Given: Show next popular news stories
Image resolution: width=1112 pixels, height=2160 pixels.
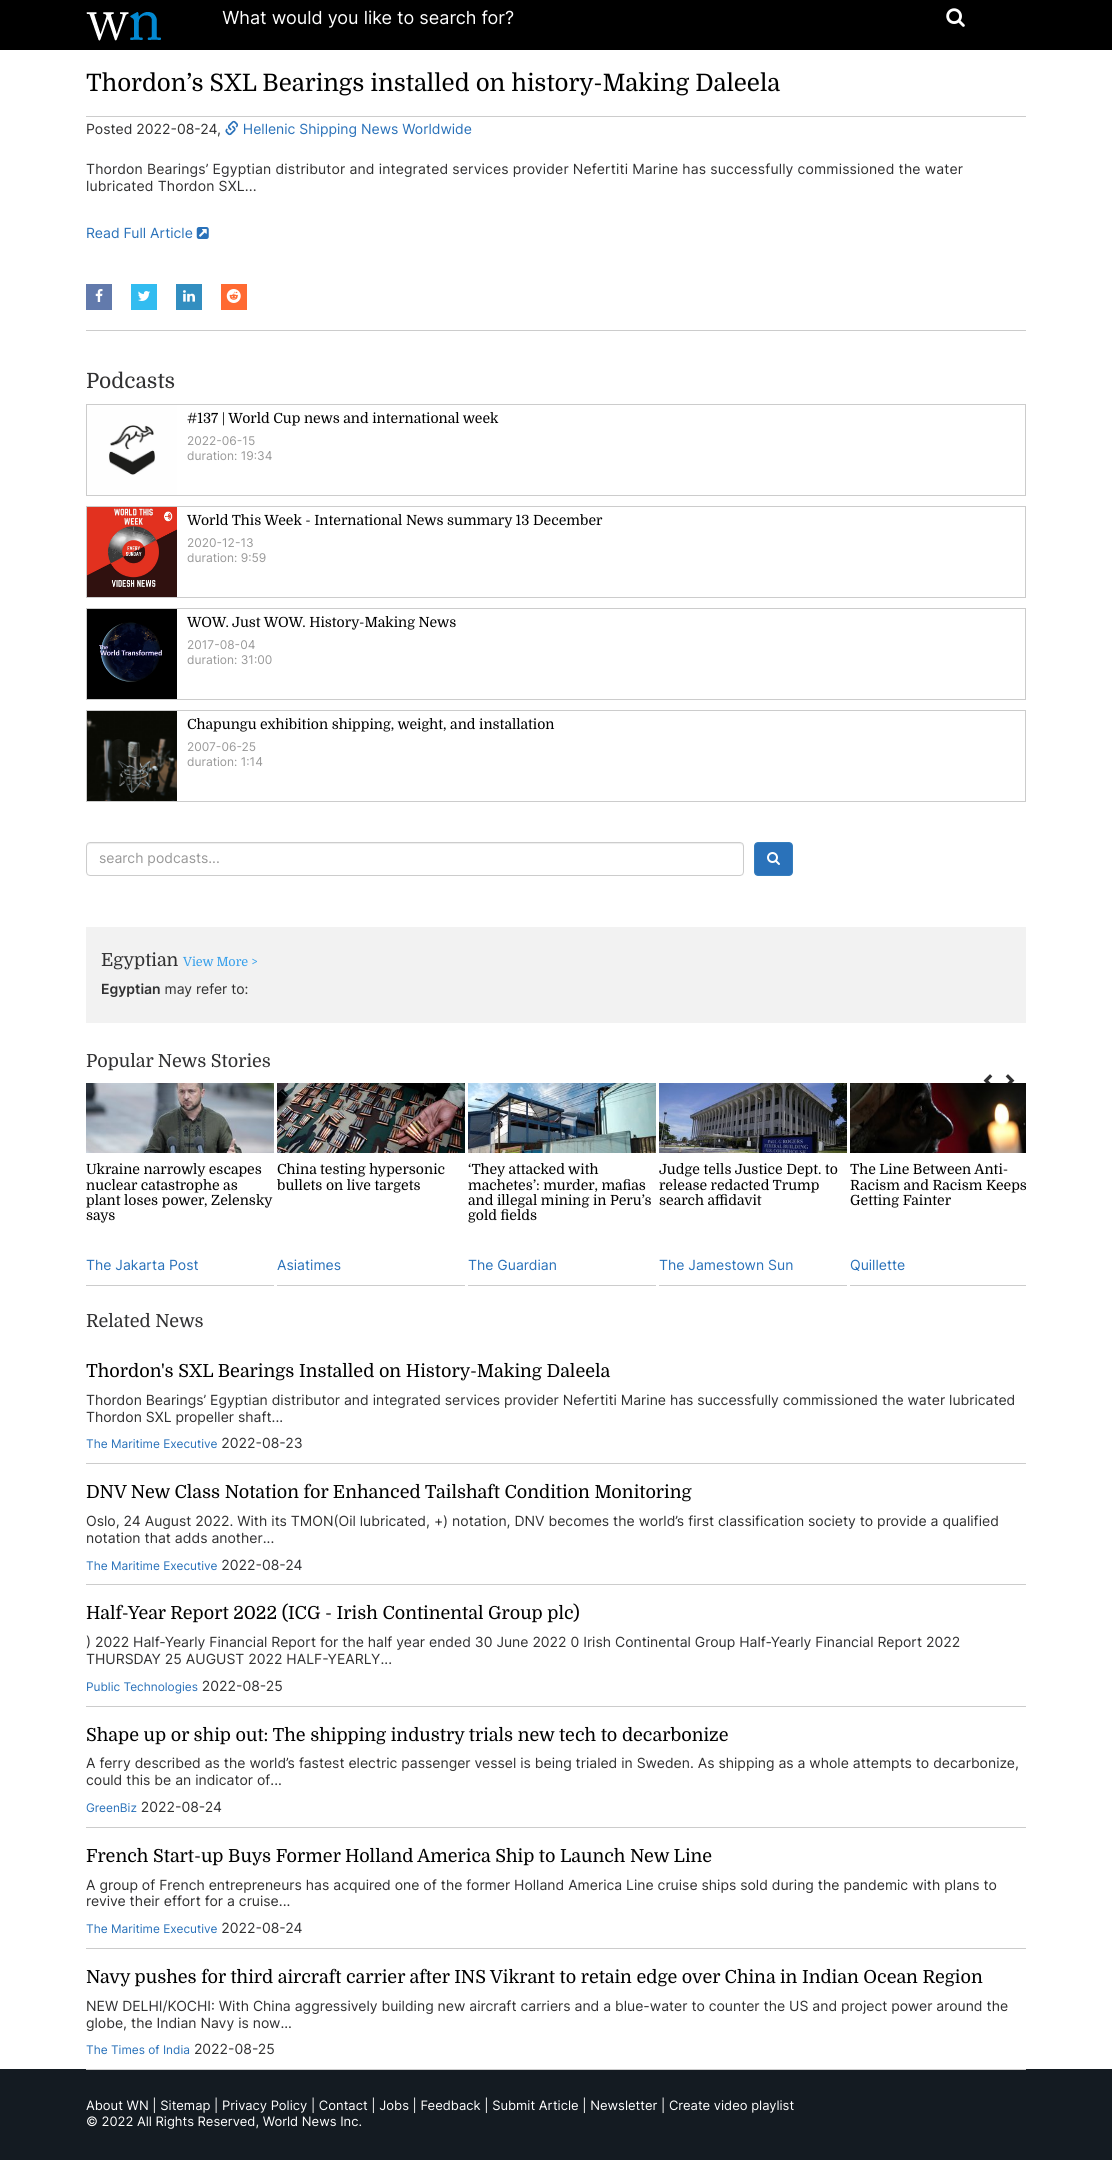Looking at the screenshot, I should pyautogui.click(x=1010, y=1079).
